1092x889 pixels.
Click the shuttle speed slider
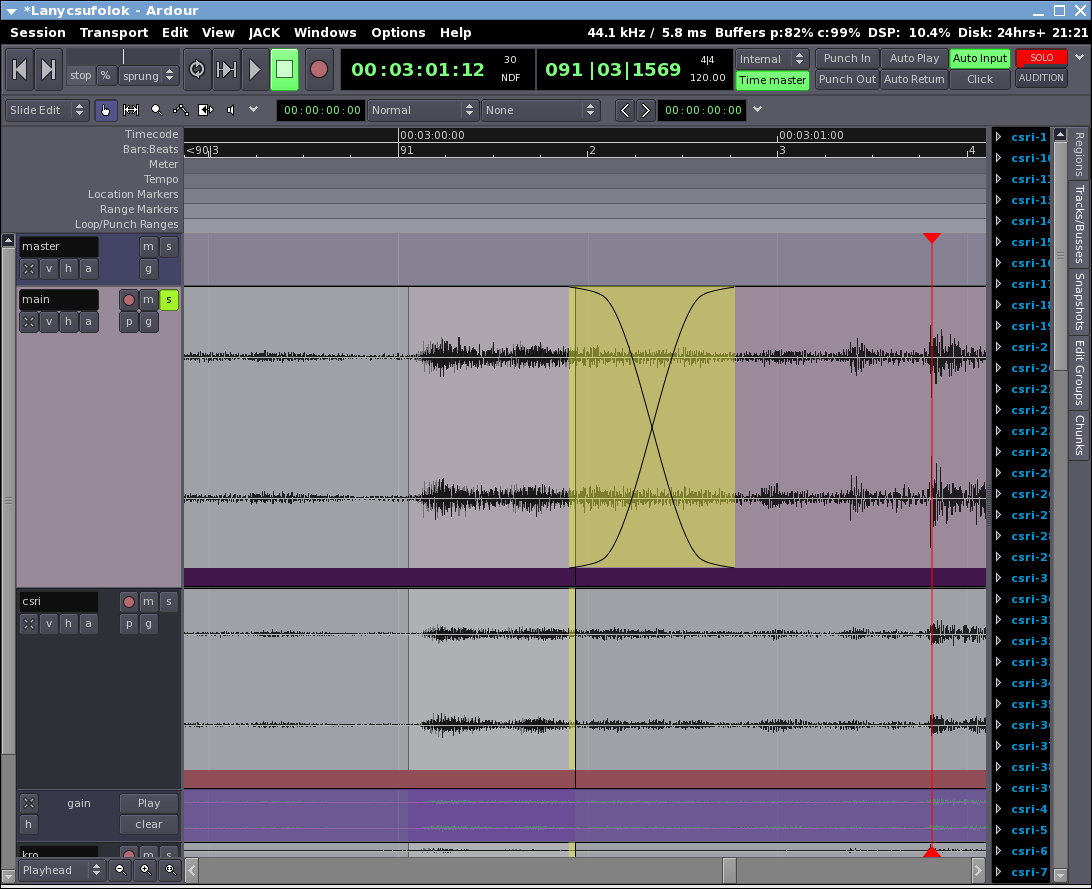tap(123, 56)
